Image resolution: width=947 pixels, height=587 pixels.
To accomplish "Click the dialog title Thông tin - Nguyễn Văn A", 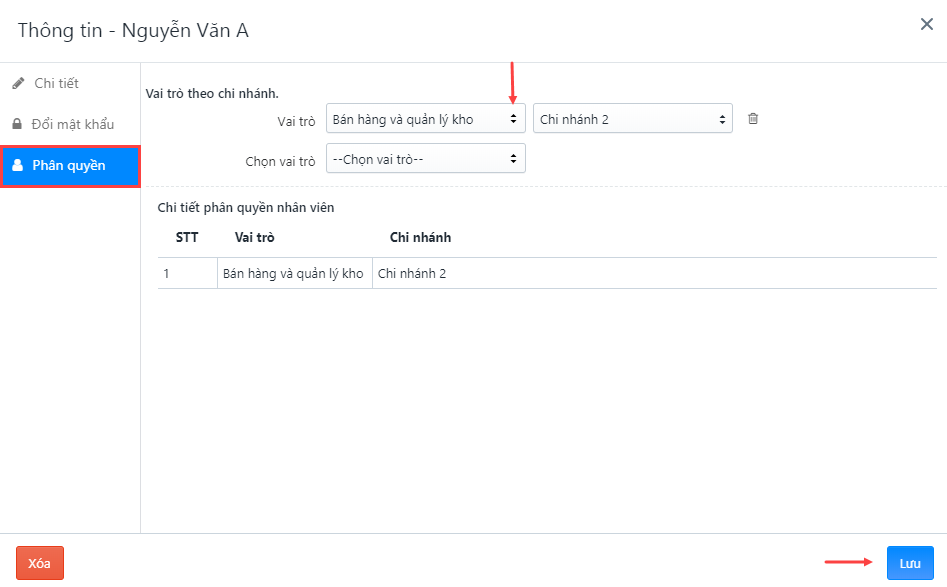I will click(x=133, y=30).
